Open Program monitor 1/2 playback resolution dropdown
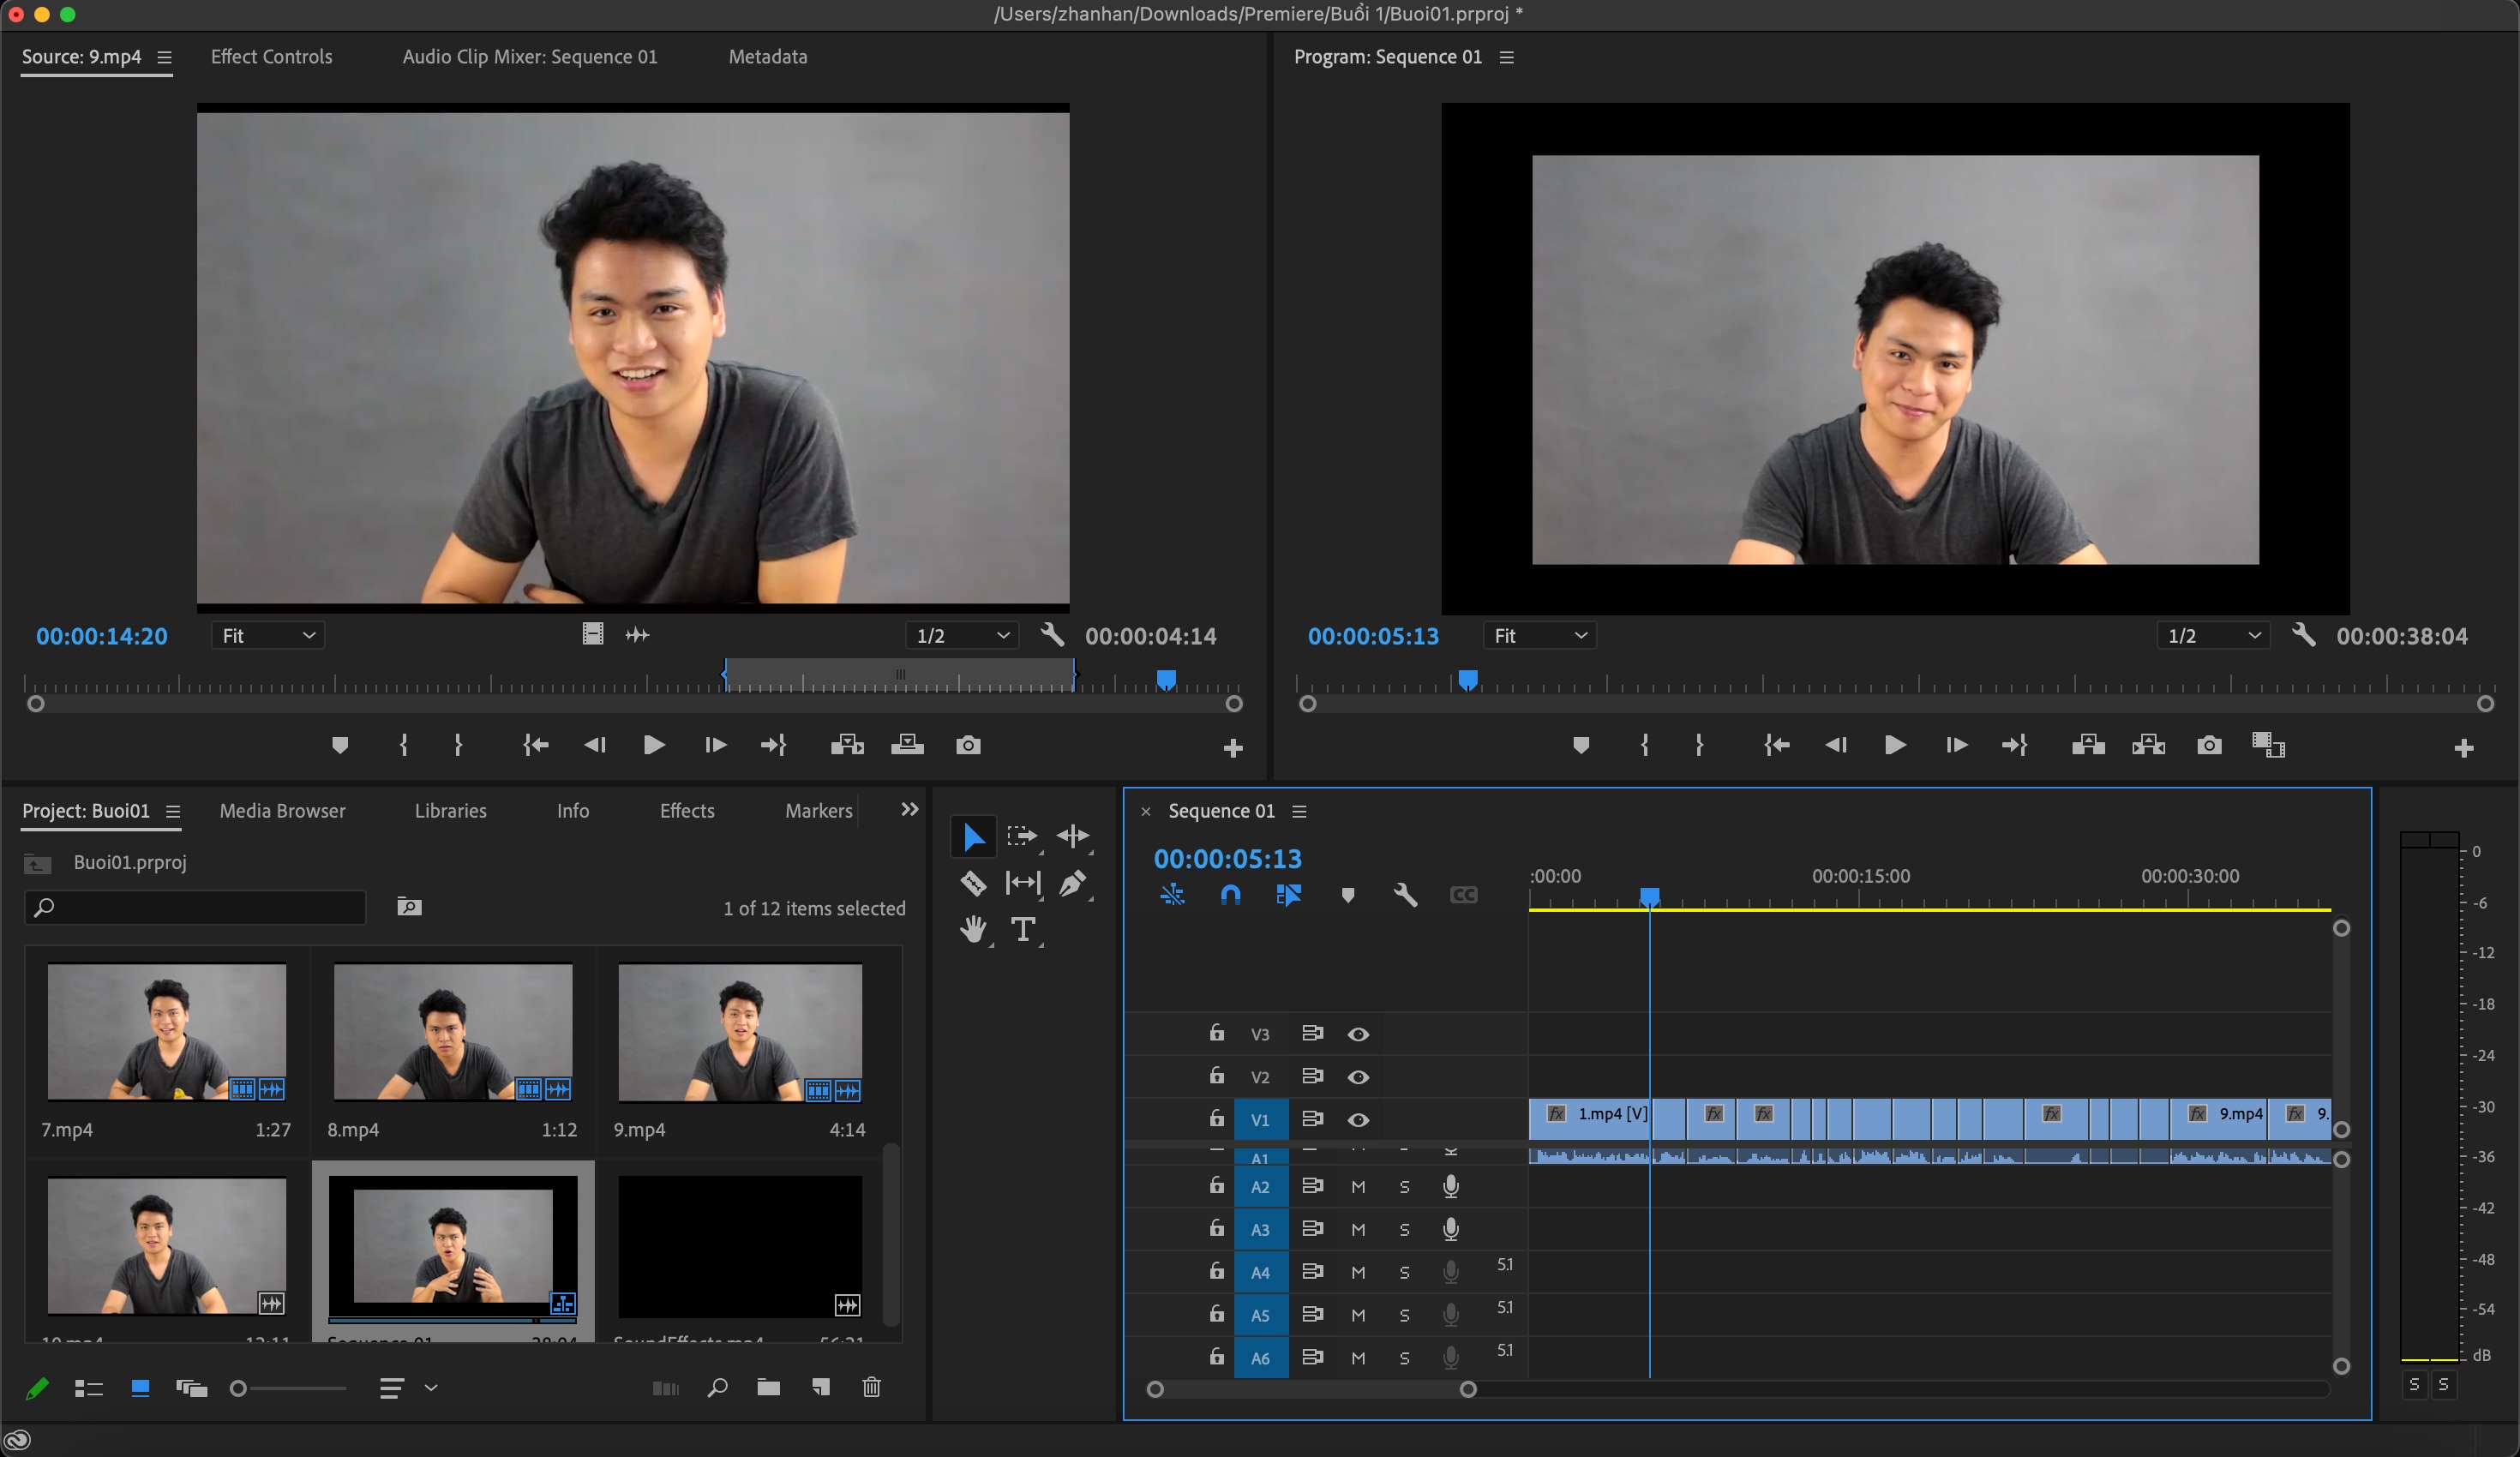2520x1457 pixels. coord(2213,636)
